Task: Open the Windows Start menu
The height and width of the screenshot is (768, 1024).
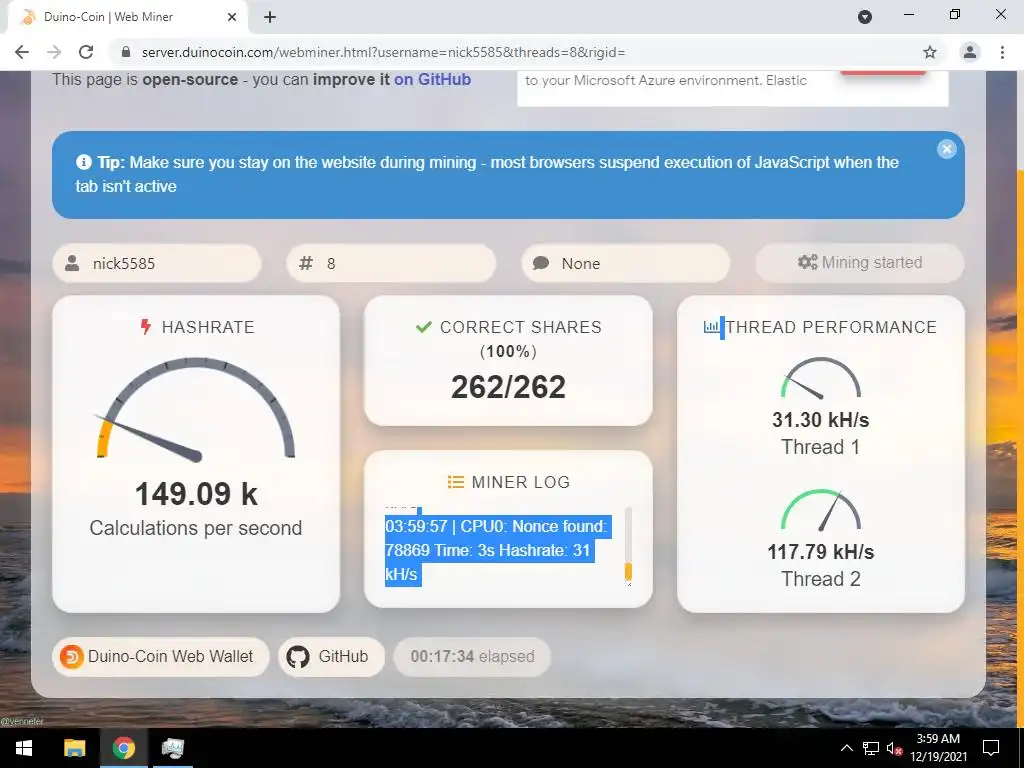Action: tap(24, 748)
